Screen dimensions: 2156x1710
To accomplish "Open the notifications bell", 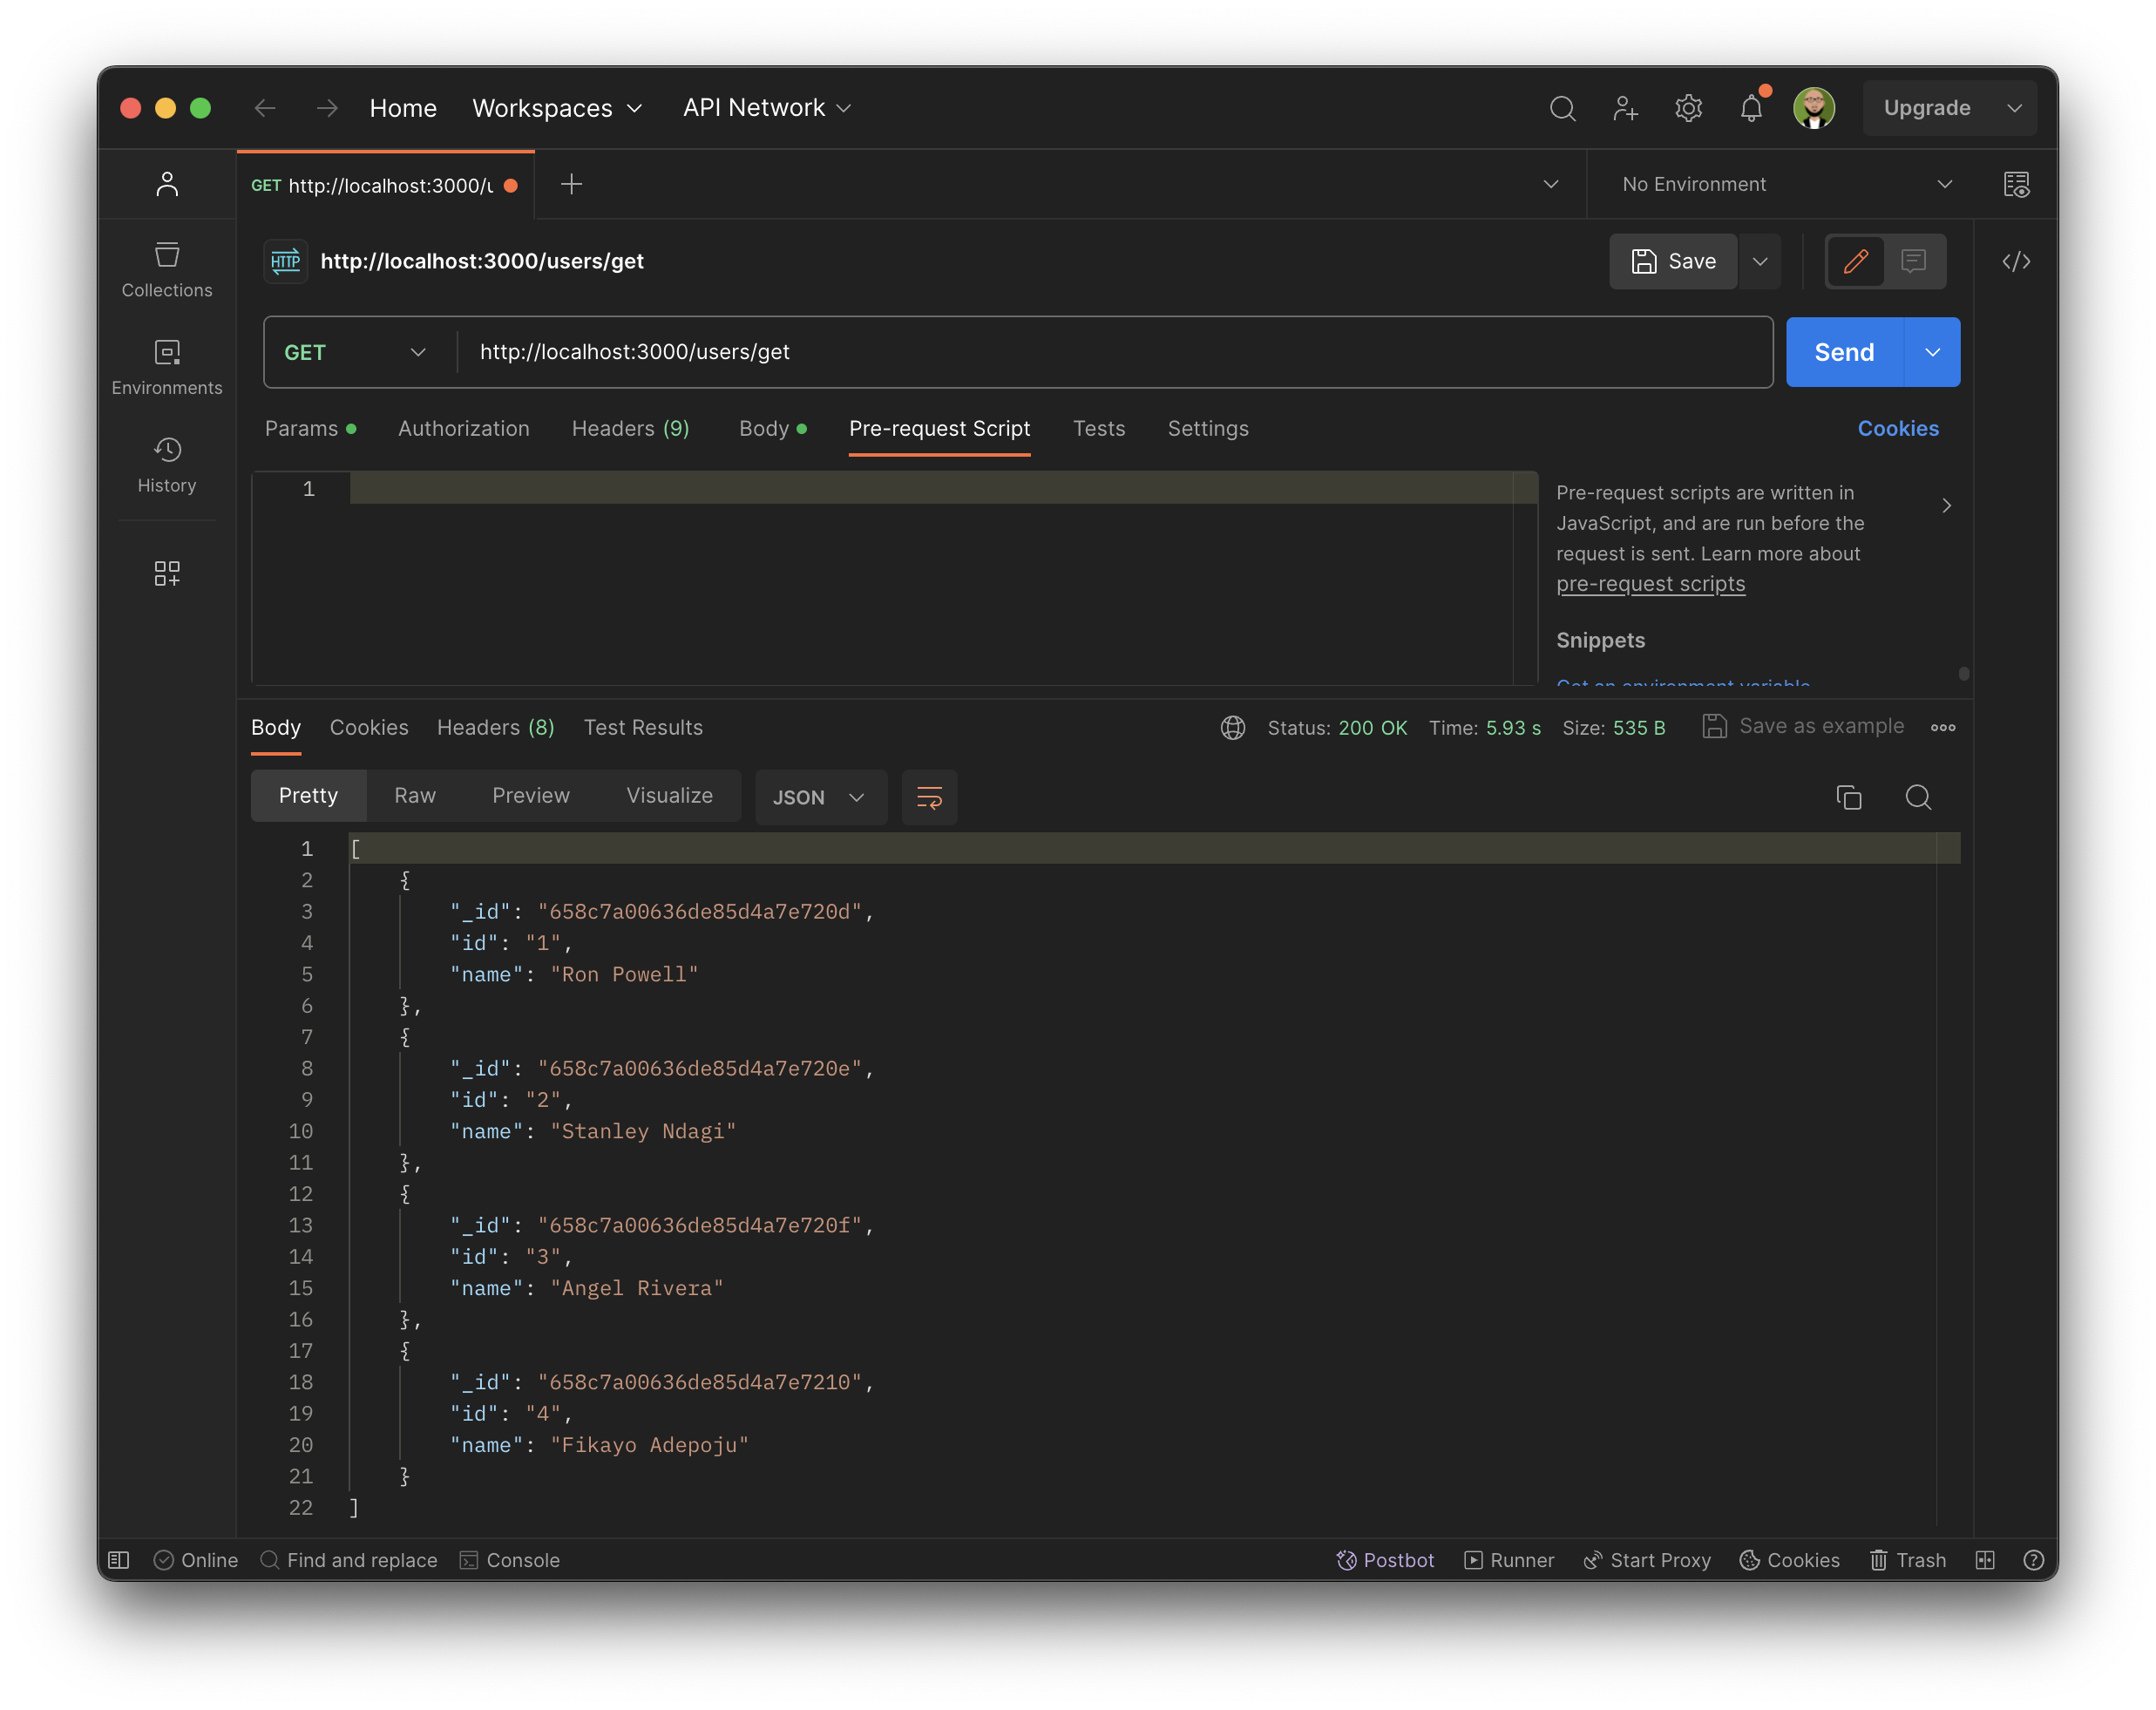I will (1751, 108).
